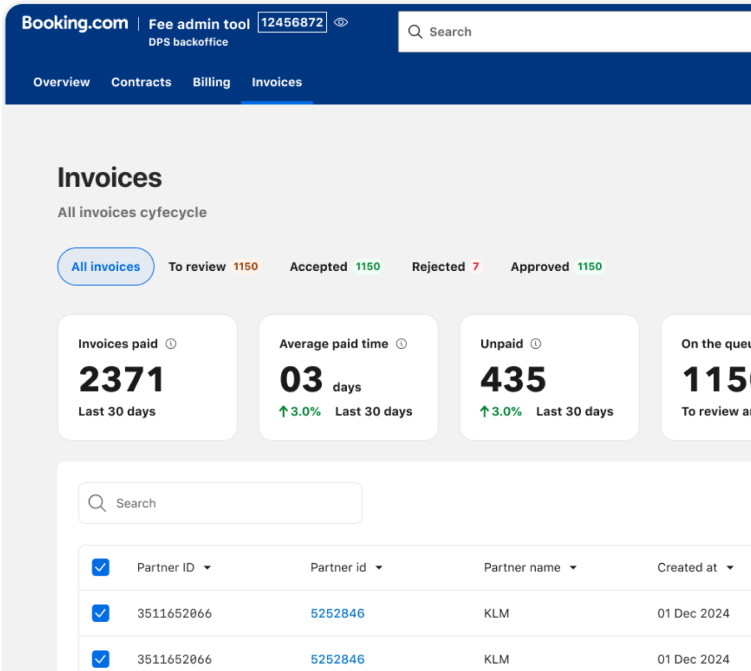Expand the Partner name column dropdown
The width and height of the screenshot is (751, 671).
(x=573, y=568)
